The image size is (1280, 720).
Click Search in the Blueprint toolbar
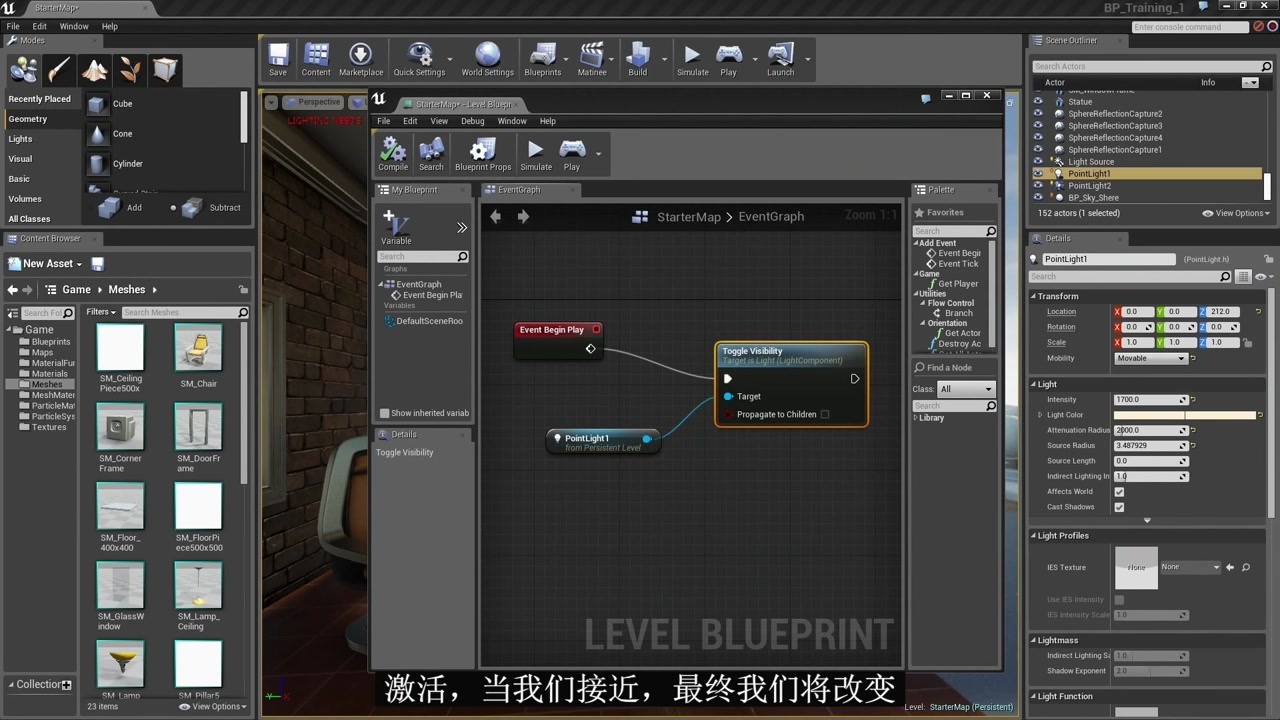click(431, 154)
